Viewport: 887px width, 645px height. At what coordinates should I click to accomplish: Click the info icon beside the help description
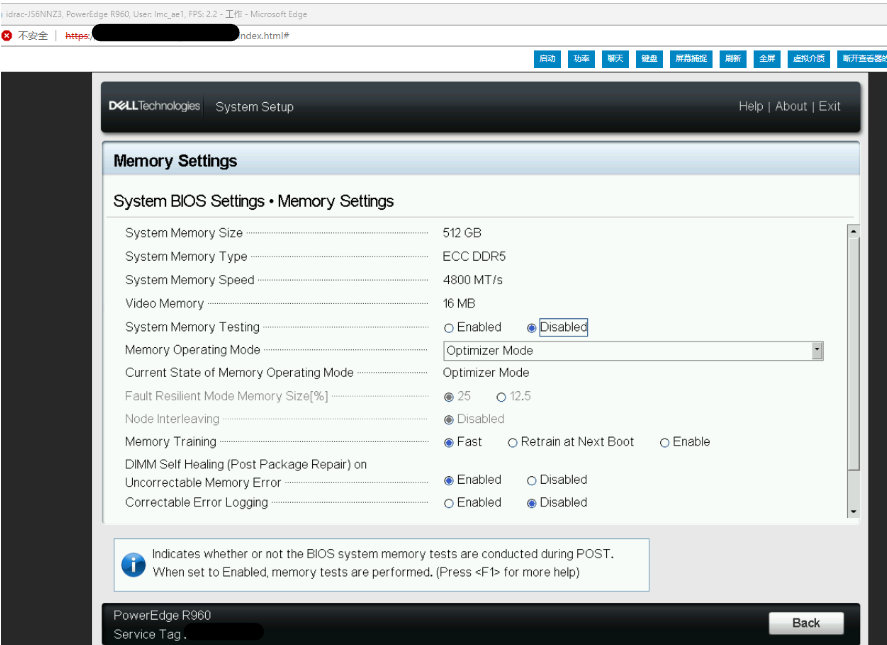133,562
